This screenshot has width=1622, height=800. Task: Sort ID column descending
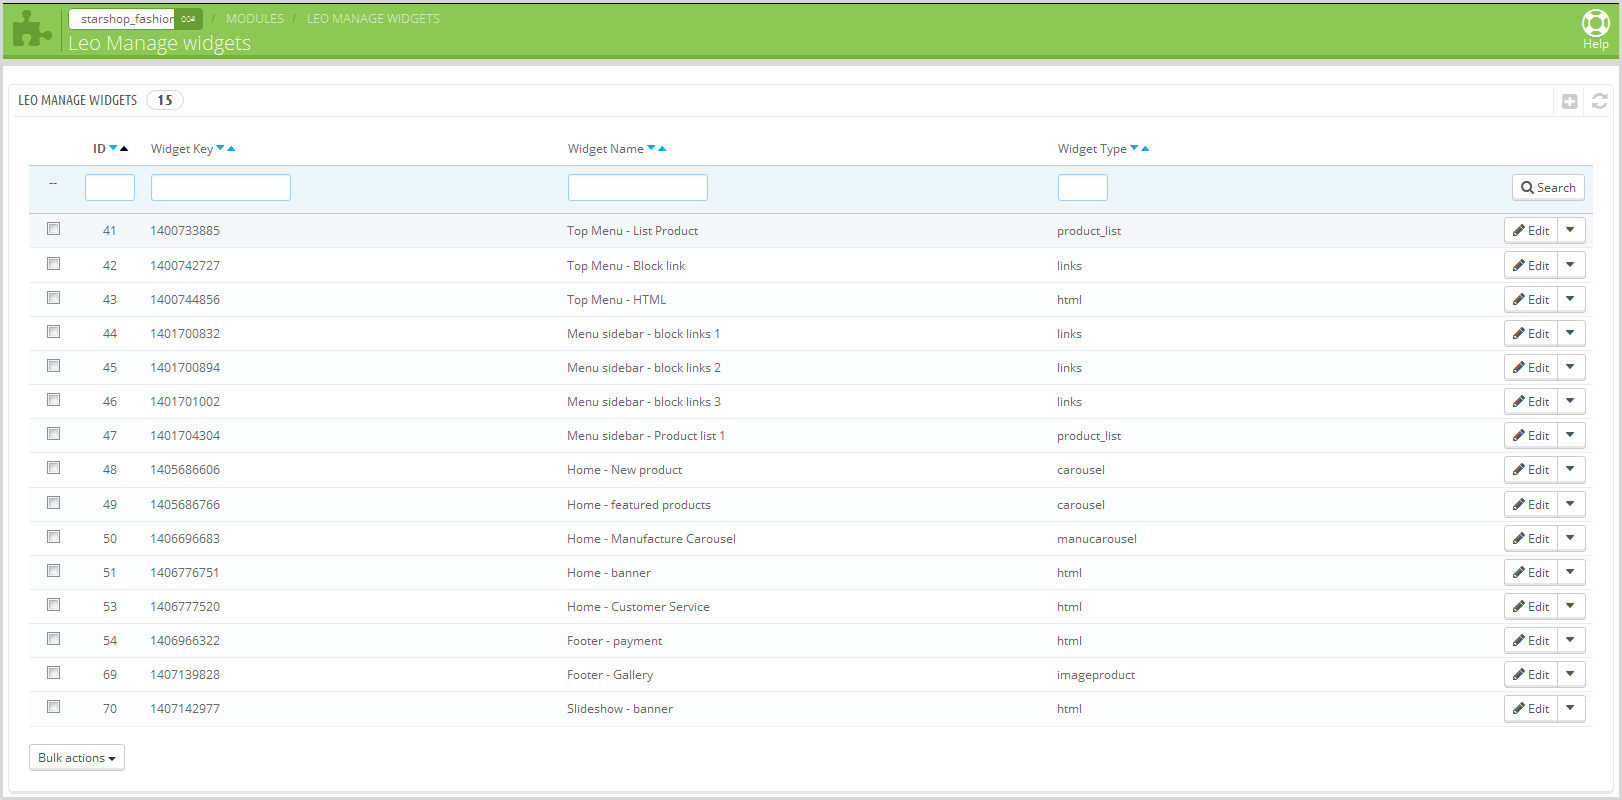114,148
